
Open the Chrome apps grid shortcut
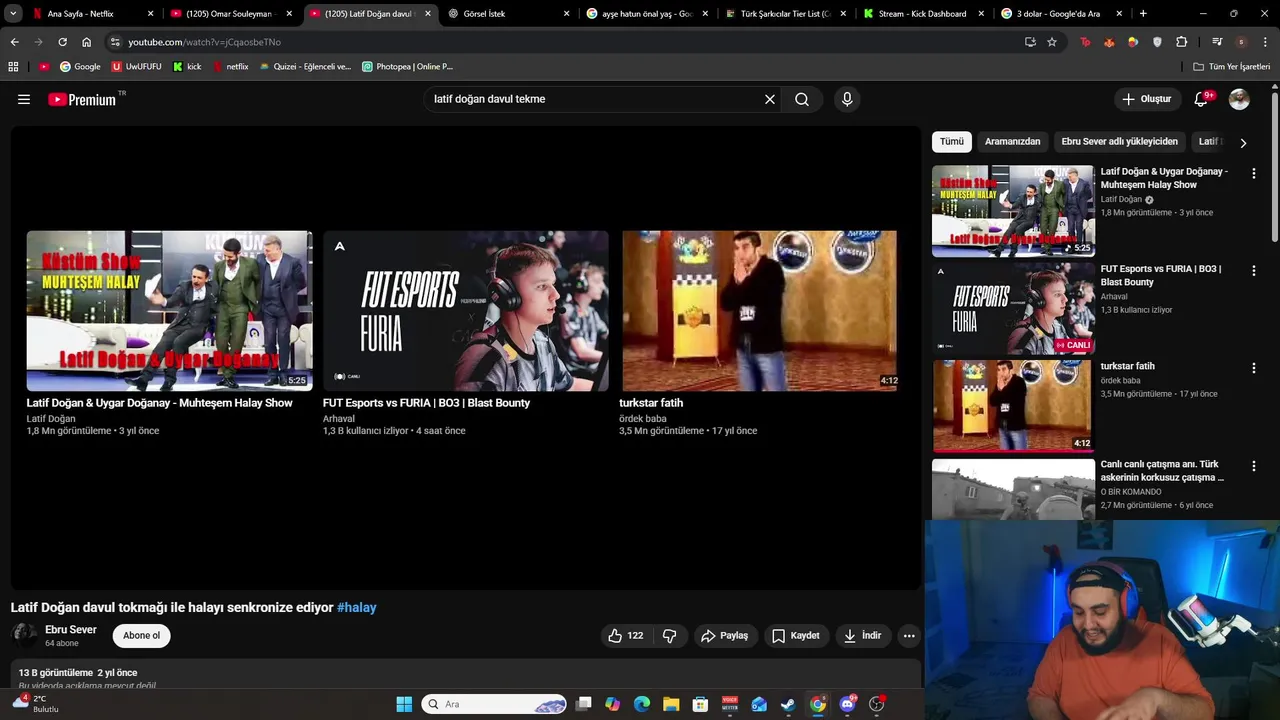click(x=13, y=67)
